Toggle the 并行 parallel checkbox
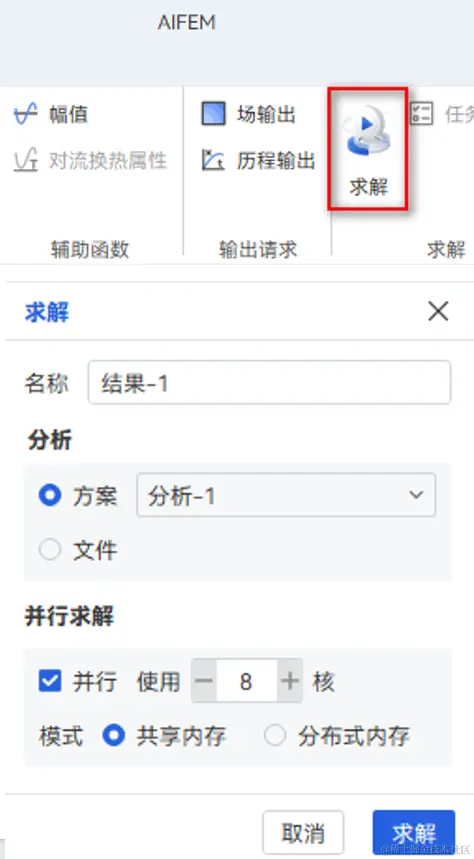 pyautogui.click(x=50, y=682)
